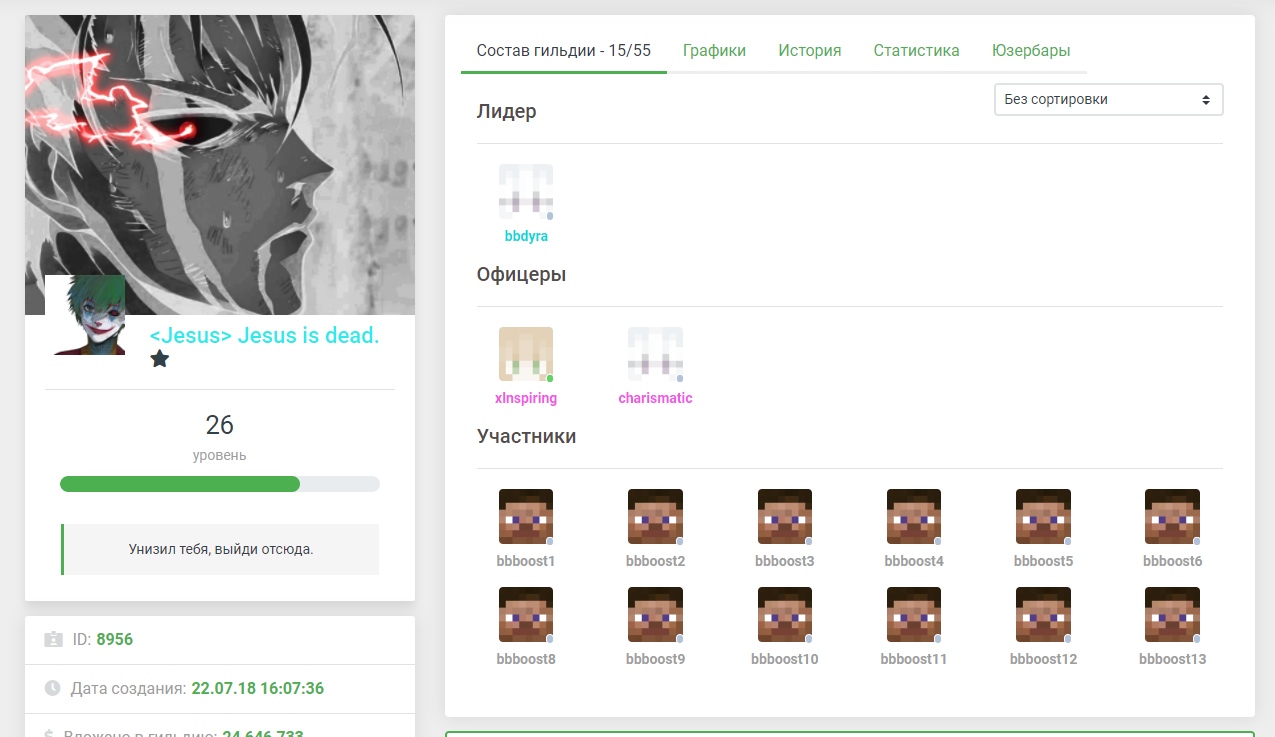Screen dimensions: 1275x737
Task: Click the green guild level progress bar
Action: pos(180,484)
